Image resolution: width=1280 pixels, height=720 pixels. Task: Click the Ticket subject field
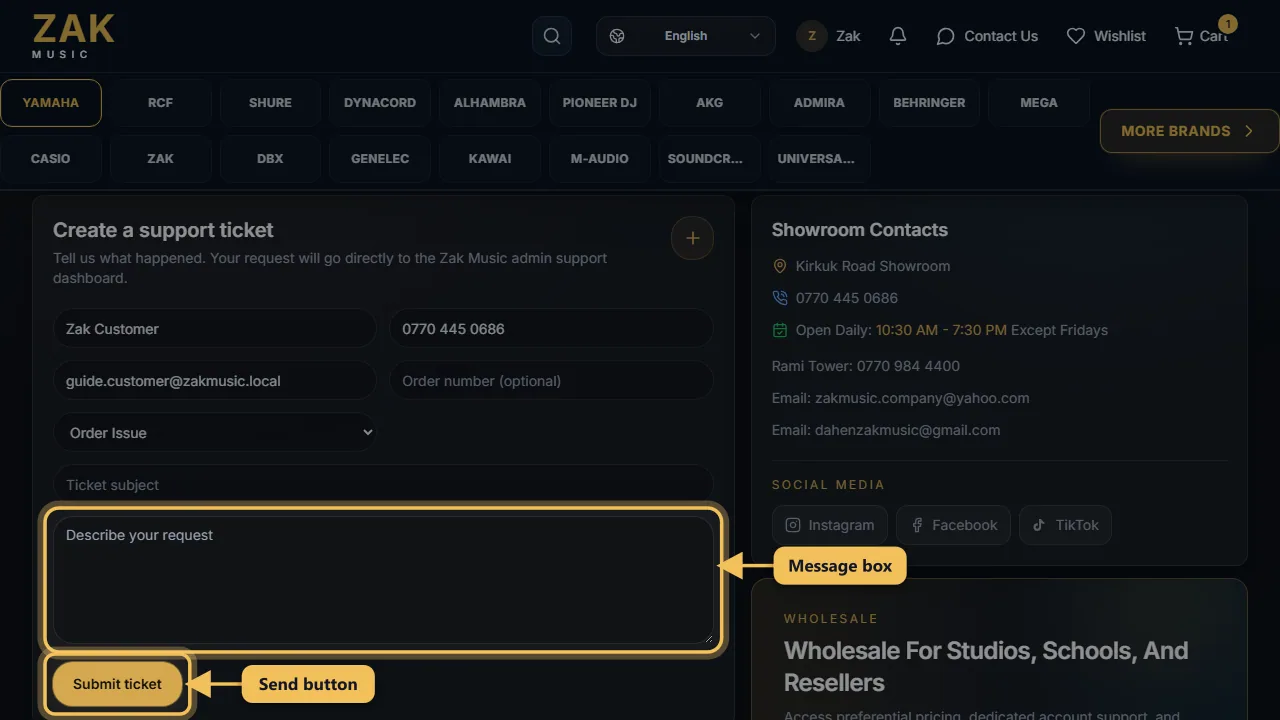click(x=383, y=485)
